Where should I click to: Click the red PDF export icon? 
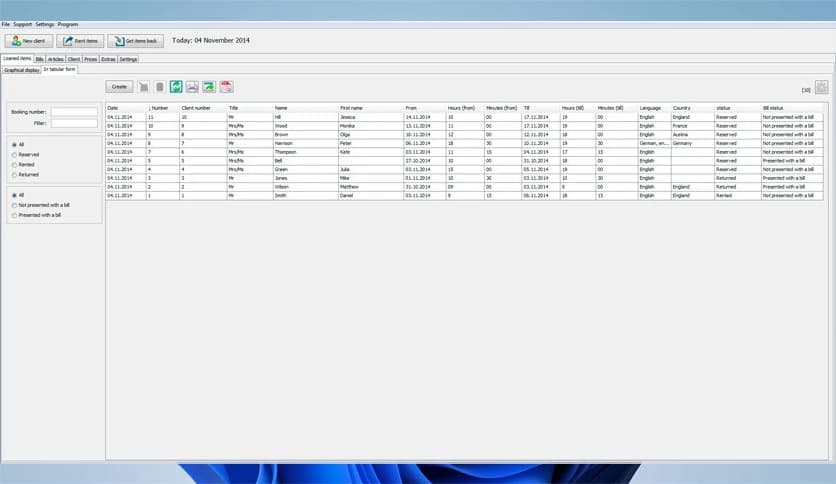coord(227,87)
